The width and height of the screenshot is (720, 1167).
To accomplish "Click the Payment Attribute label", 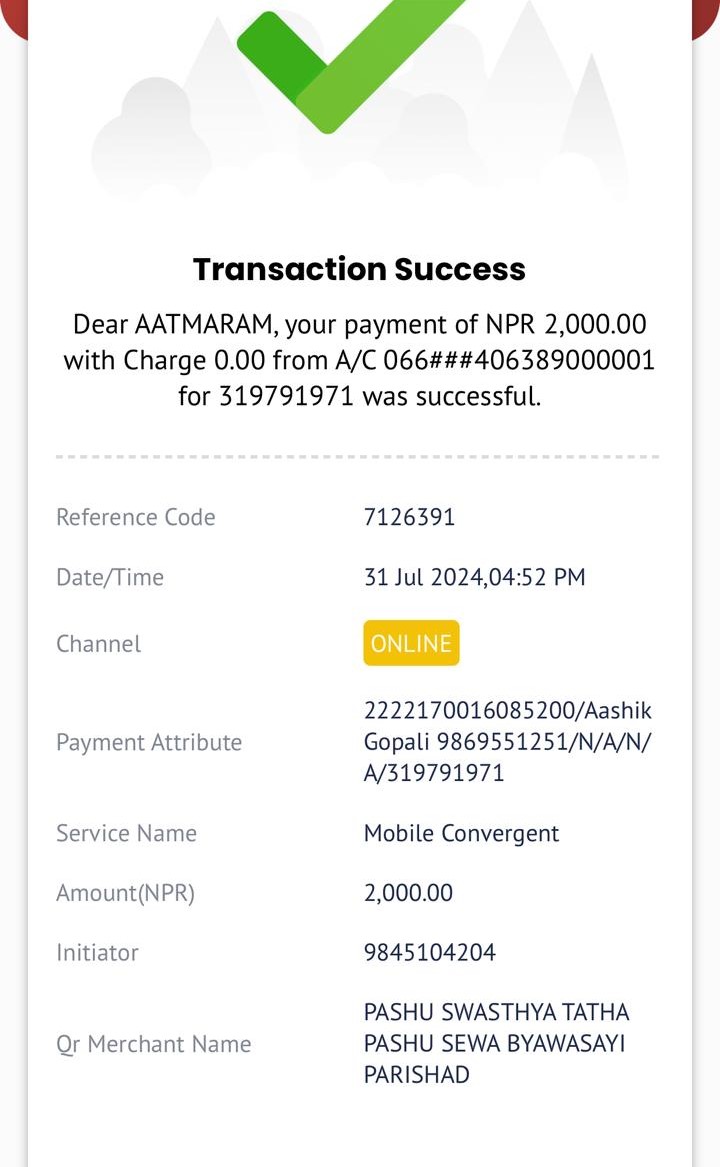I will click(x=149, y=743).
